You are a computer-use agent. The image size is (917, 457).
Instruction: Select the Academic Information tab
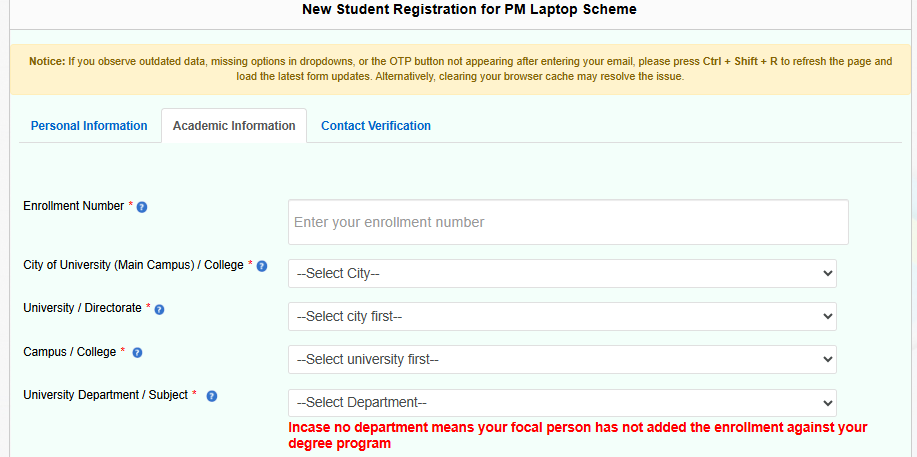234,126
